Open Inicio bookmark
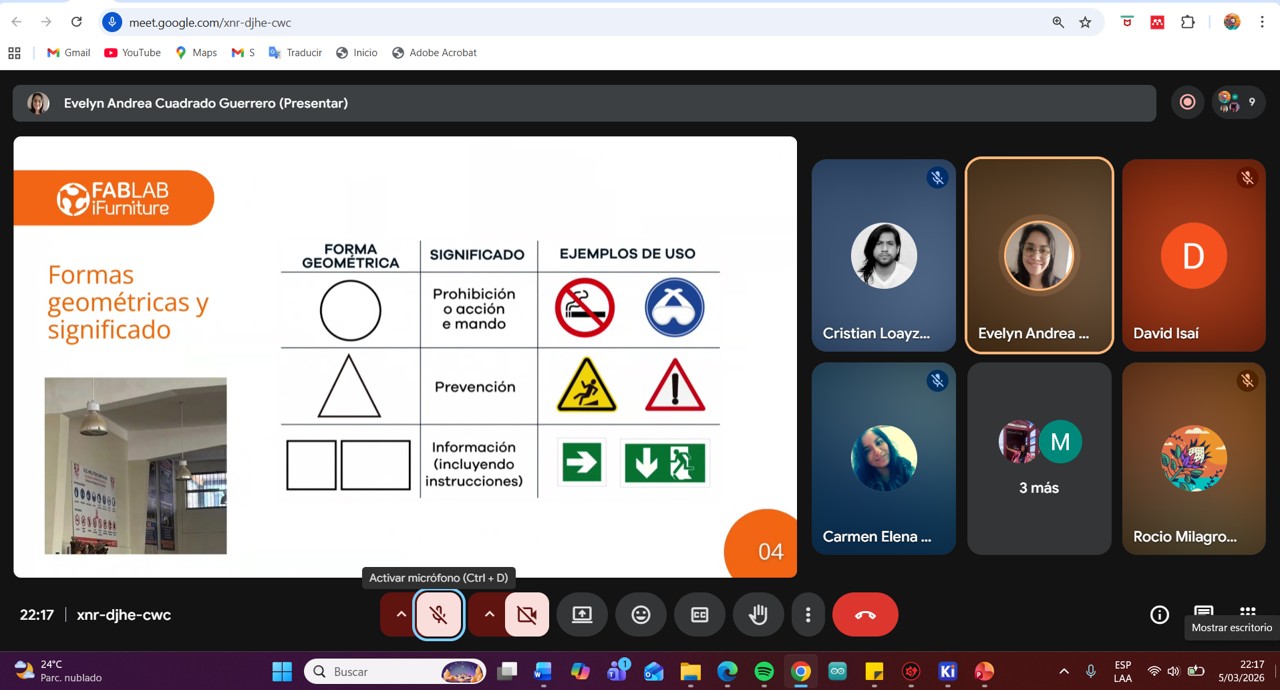 tap(357, 53)
